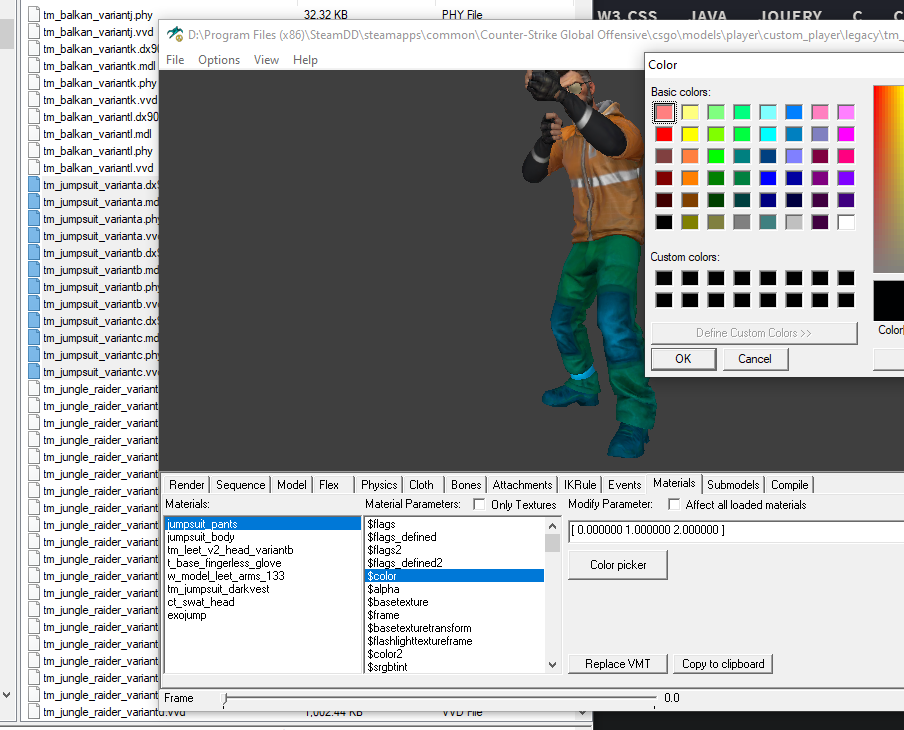Image resolution: width=904 pixels, height=730 pixels.
Task: Click the Replace VMT button
Action: (x=618, y=664)
